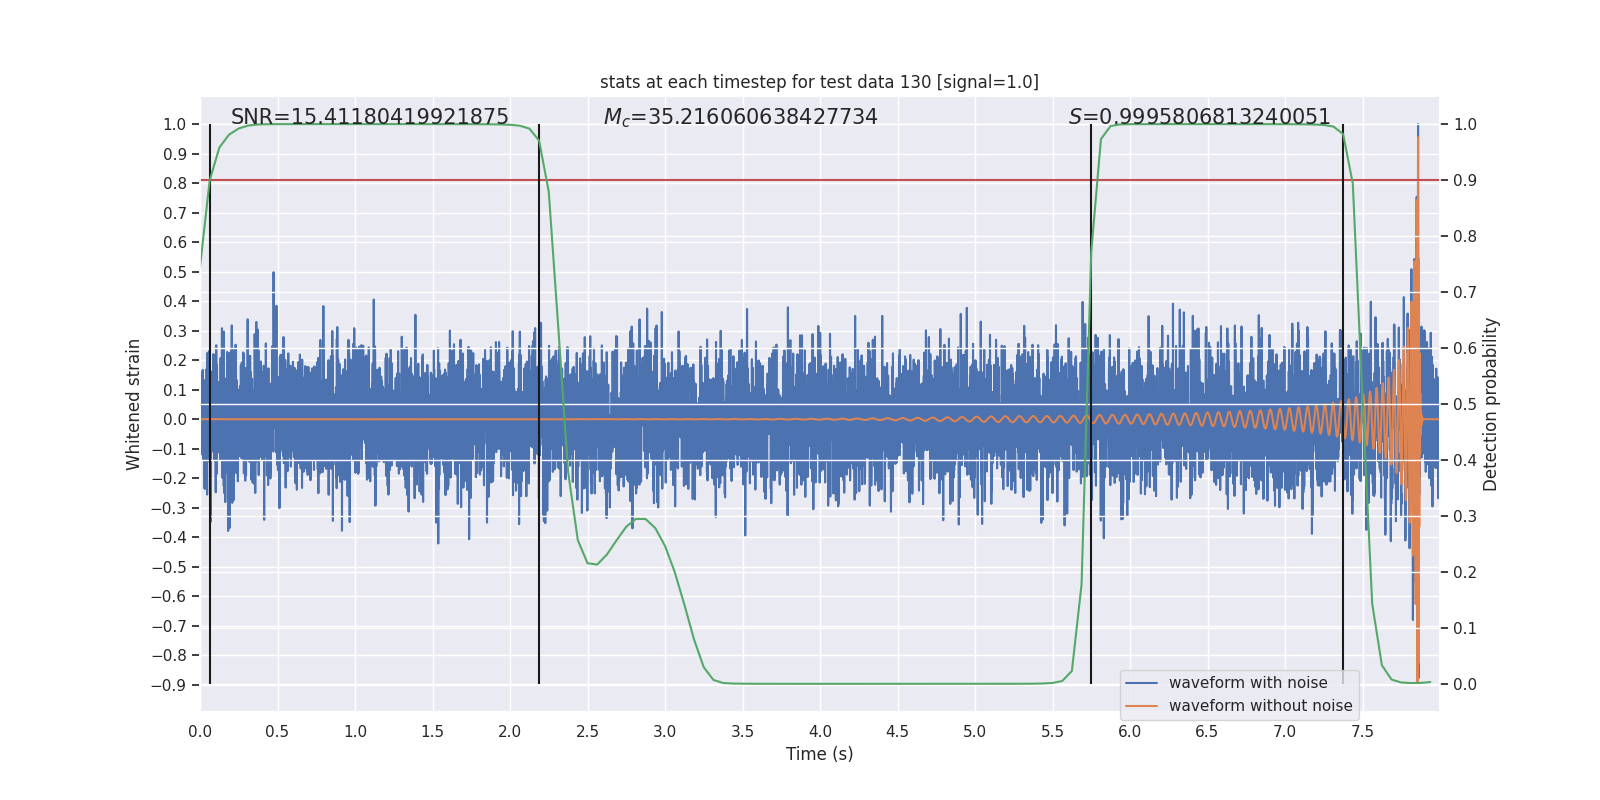Click the 0.1 tick on Detection probability axis
This screenshot has height=800, width=1600.
pos(1465,629)
